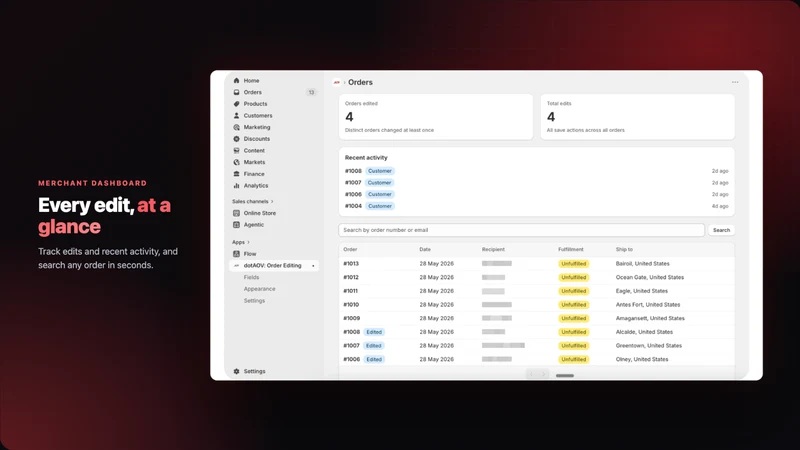Click Eagle, United States ship-to cell
This screenshot has width=800, height=450.
click(641, 291)
